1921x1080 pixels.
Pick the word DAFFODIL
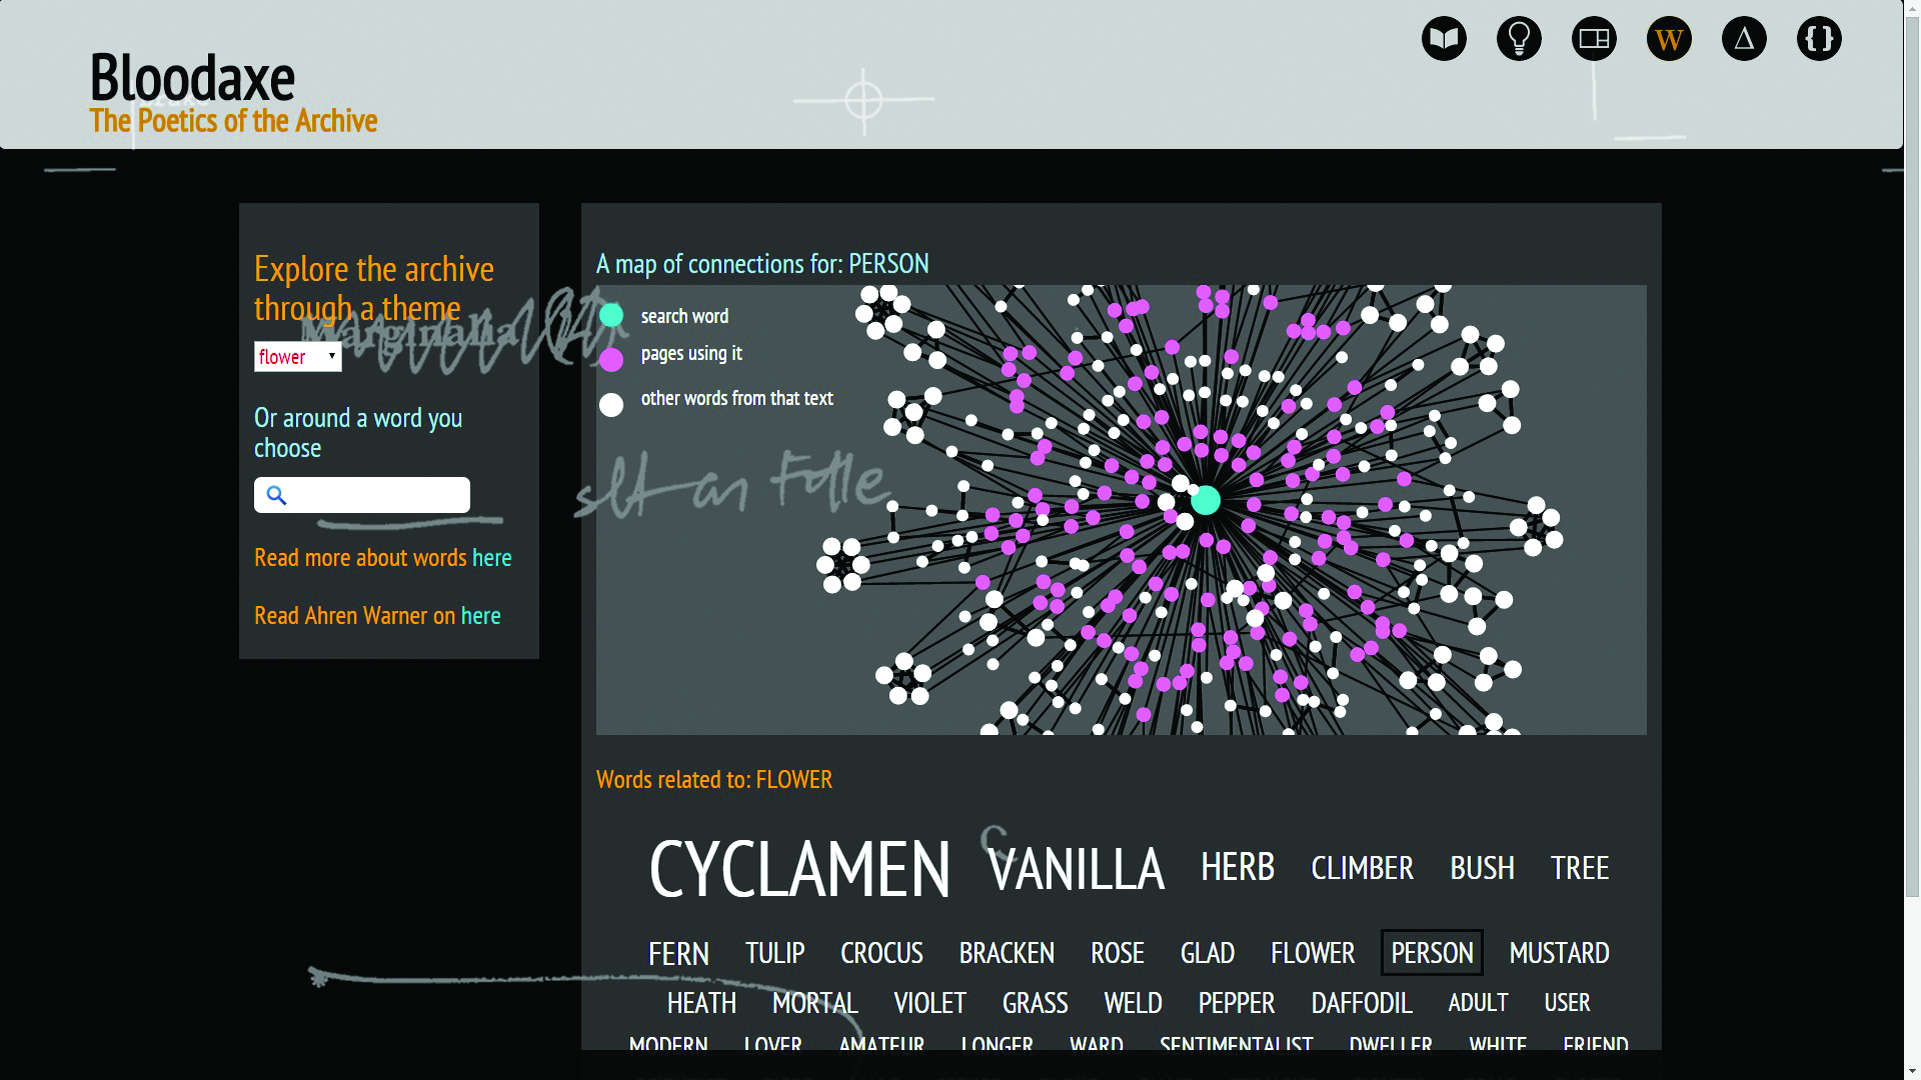point(1360,1003)
